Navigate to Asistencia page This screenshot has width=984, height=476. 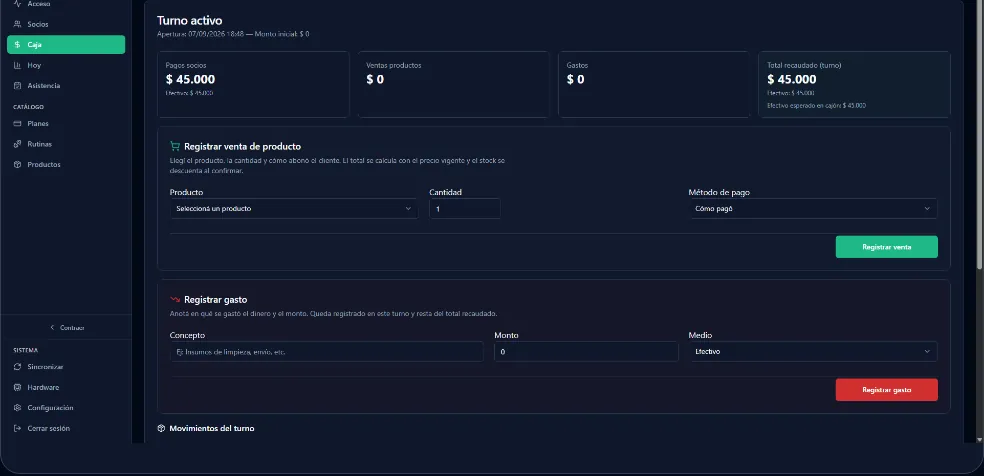pyautogui.click(x=66, y=85)
